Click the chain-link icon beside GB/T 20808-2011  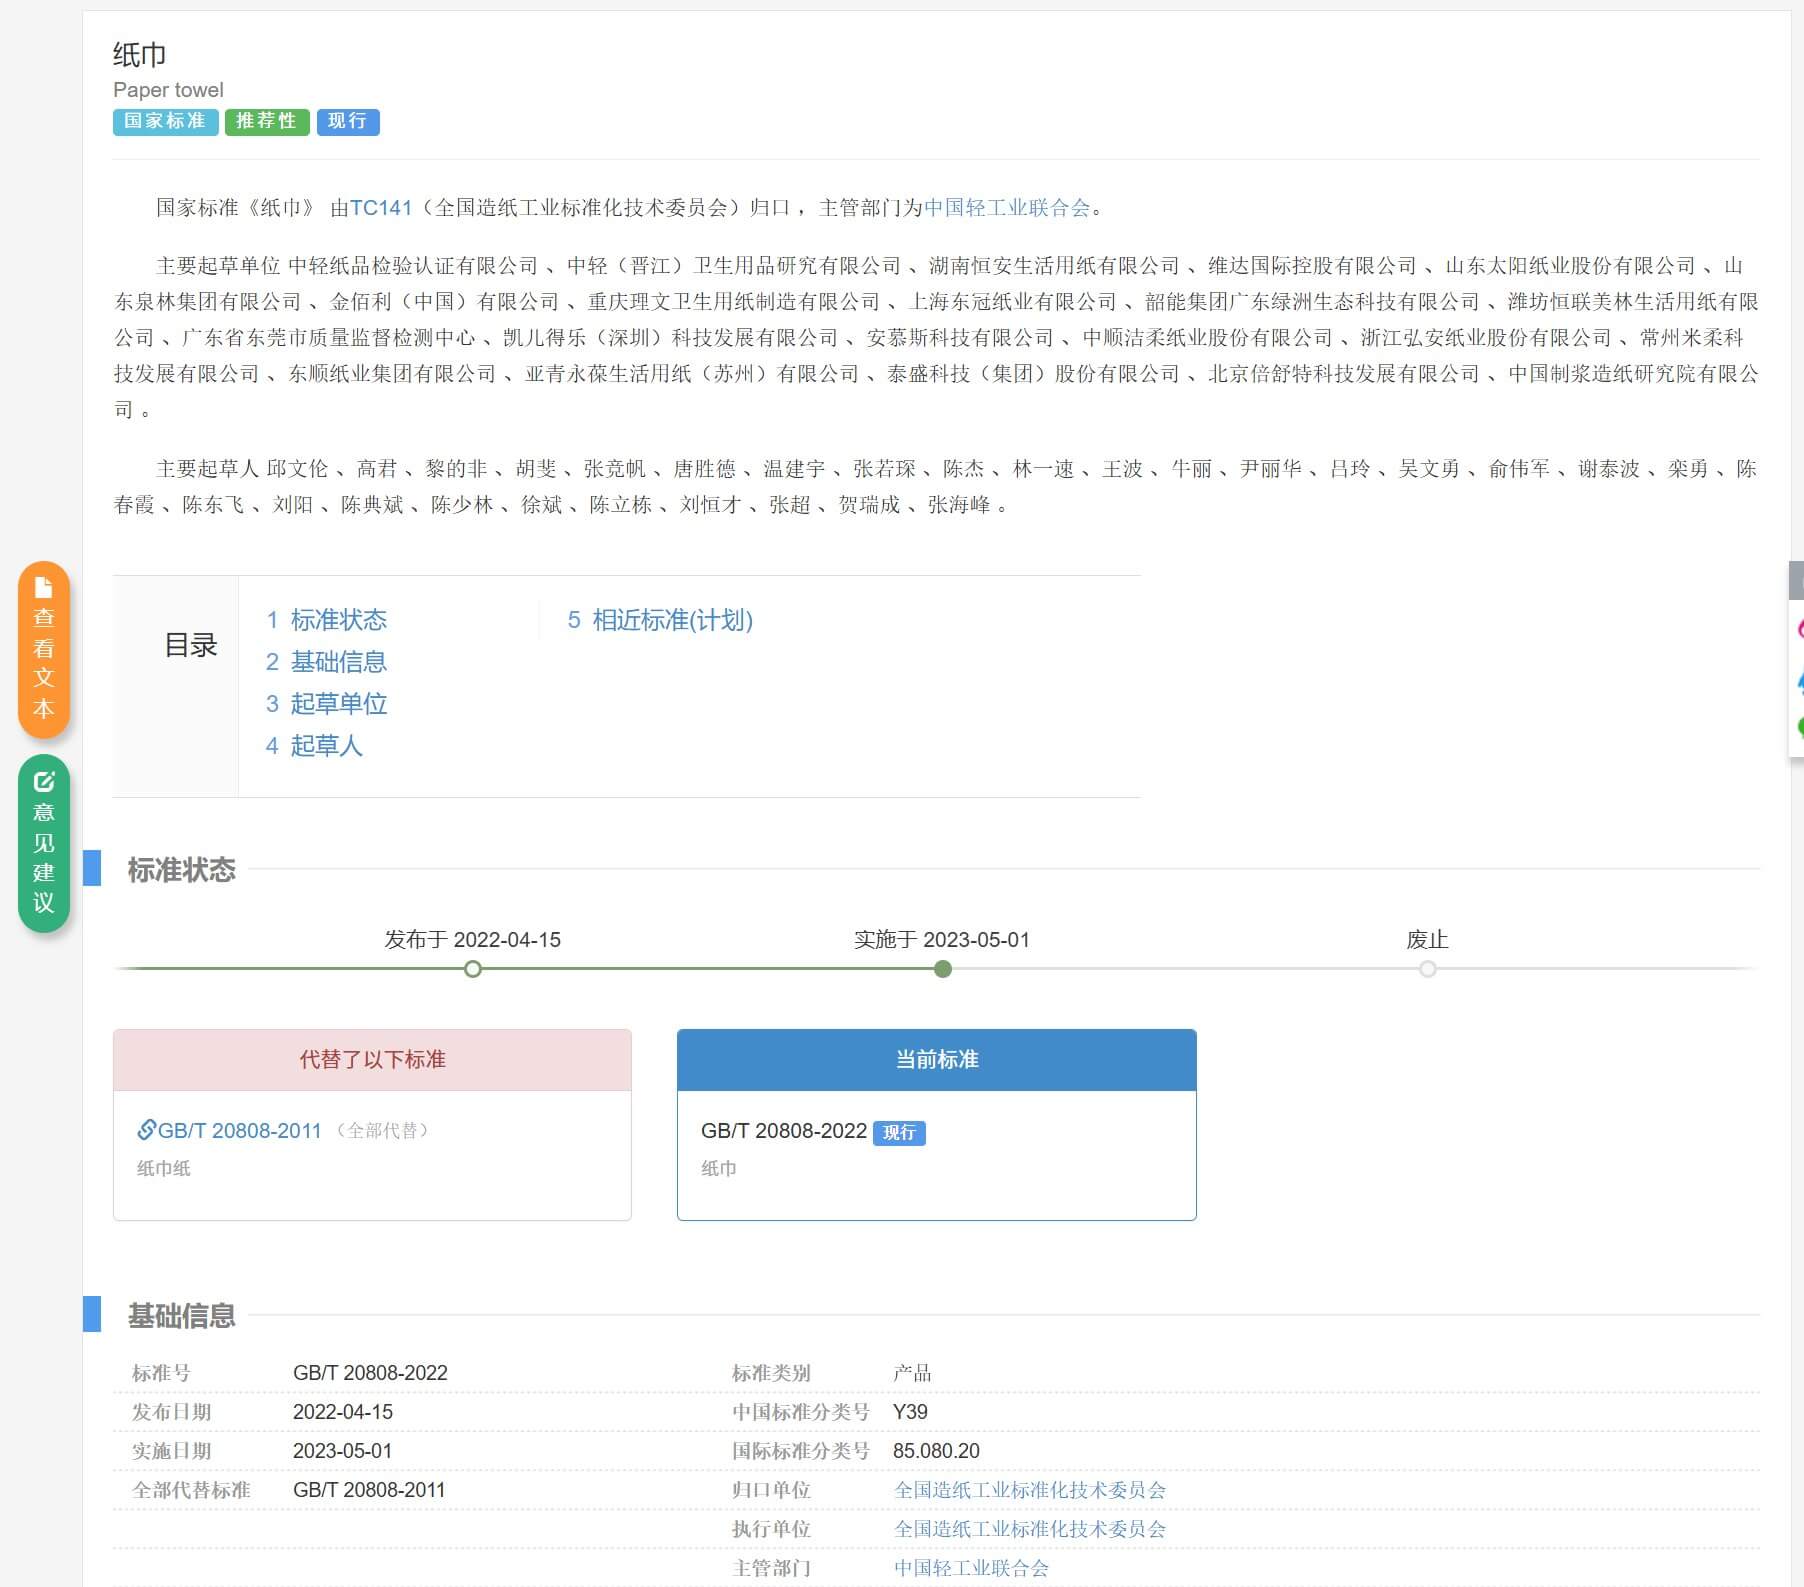[146, 1130]
